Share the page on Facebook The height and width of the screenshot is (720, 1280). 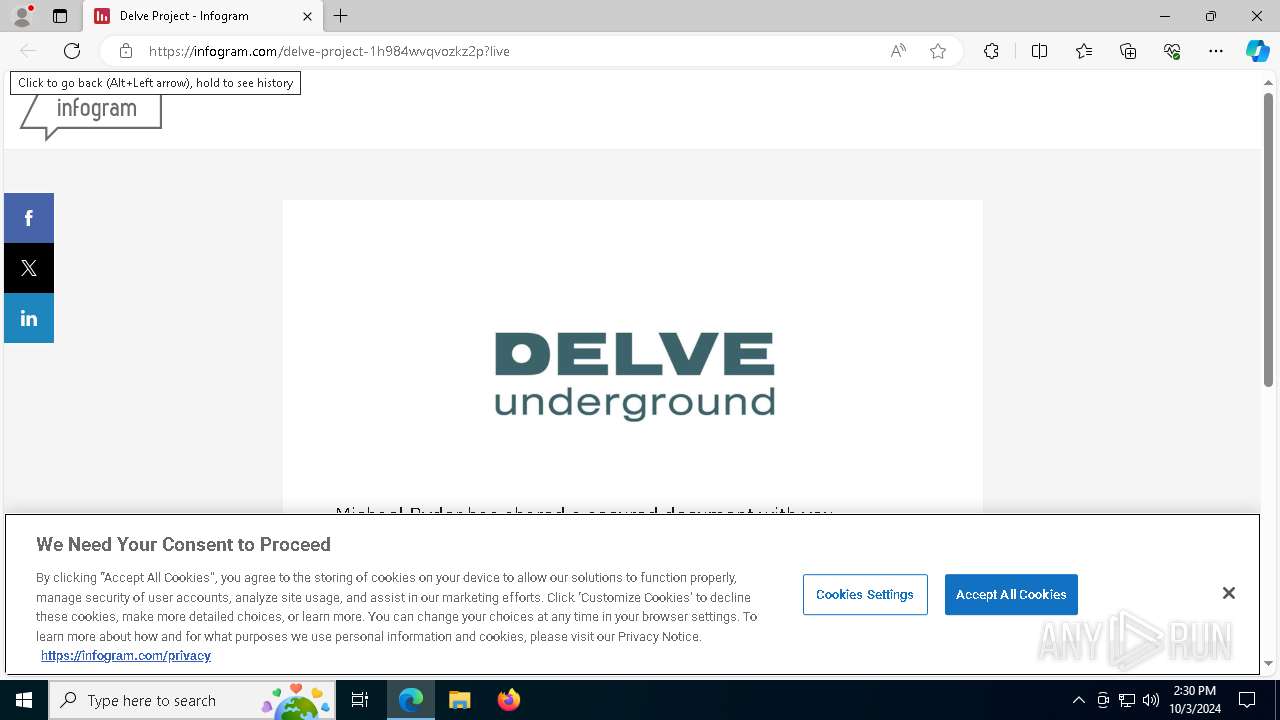click(x=29, y=218)
